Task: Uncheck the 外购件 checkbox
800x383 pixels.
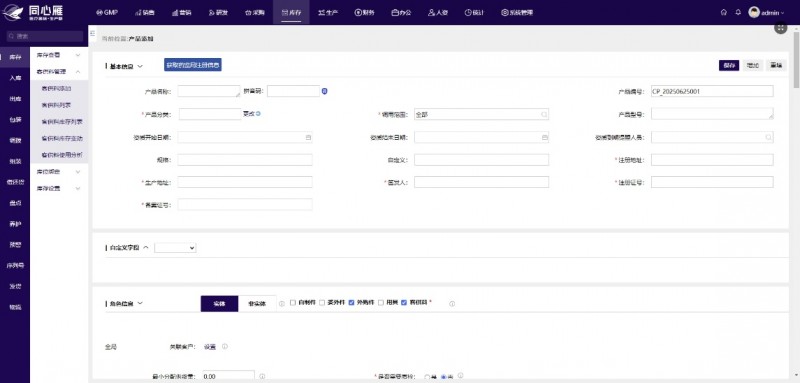Action: [352, 302]
